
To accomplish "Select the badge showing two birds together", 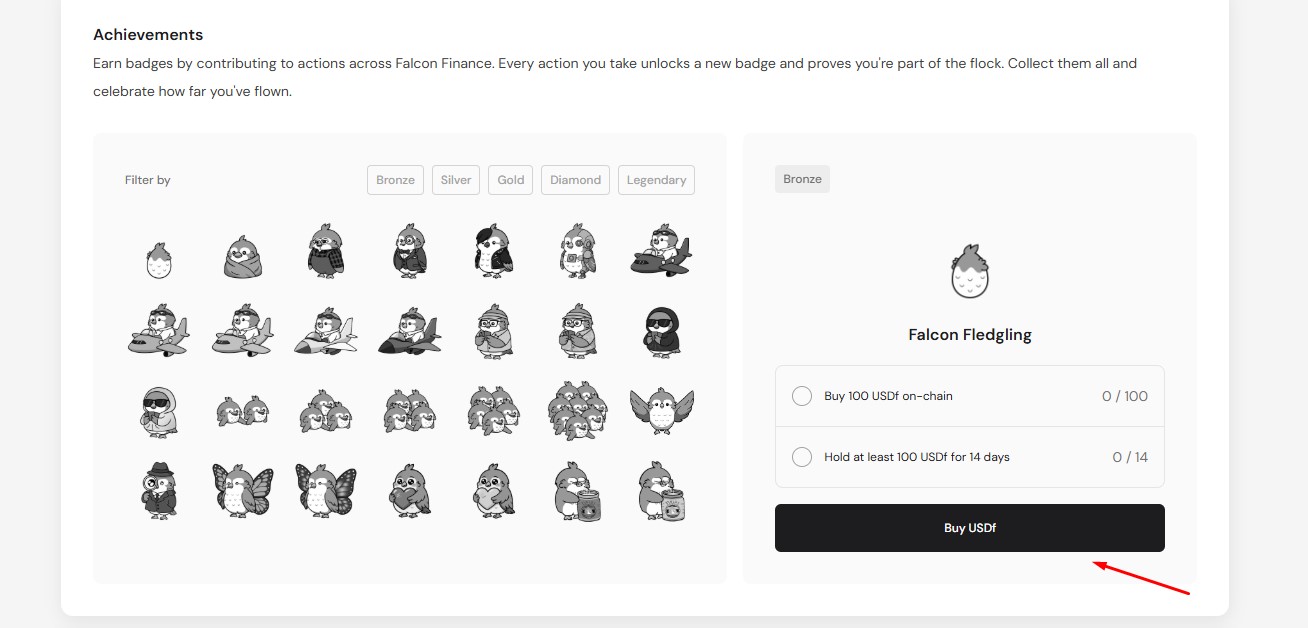I will point(242,410).
